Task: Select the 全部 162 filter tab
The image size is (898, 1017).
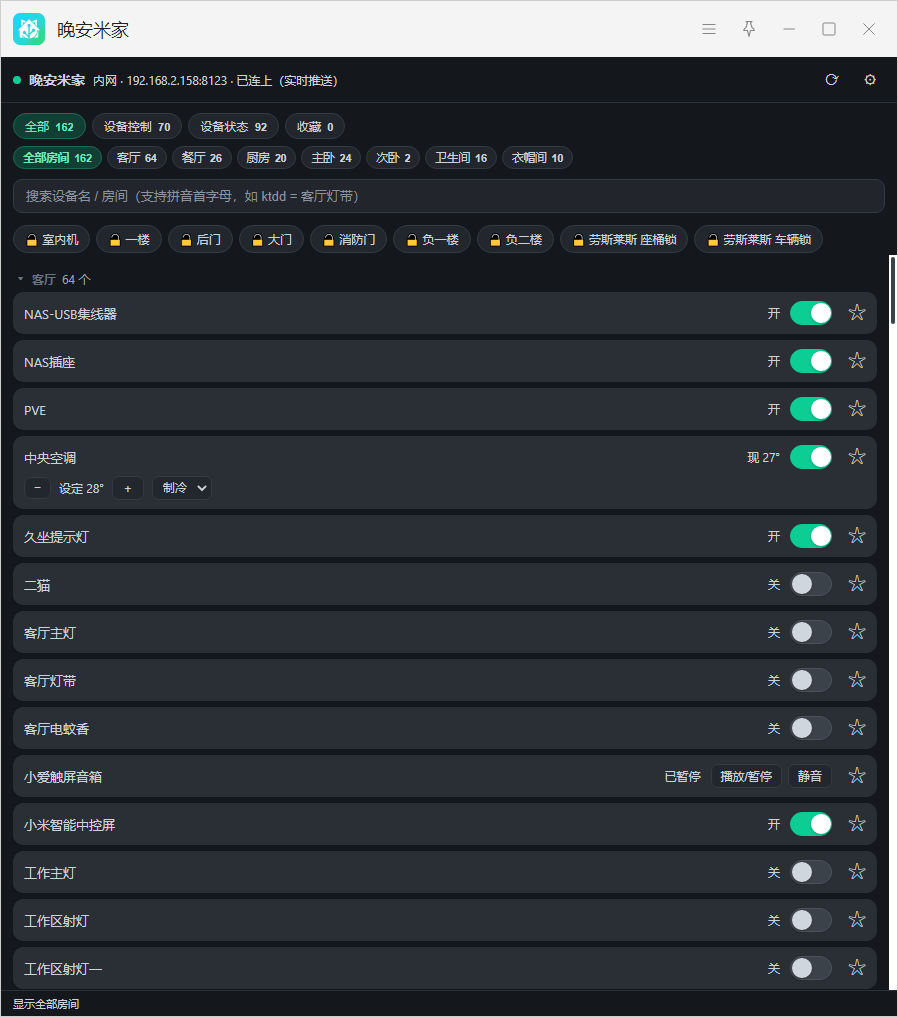Action: point(49,126)
